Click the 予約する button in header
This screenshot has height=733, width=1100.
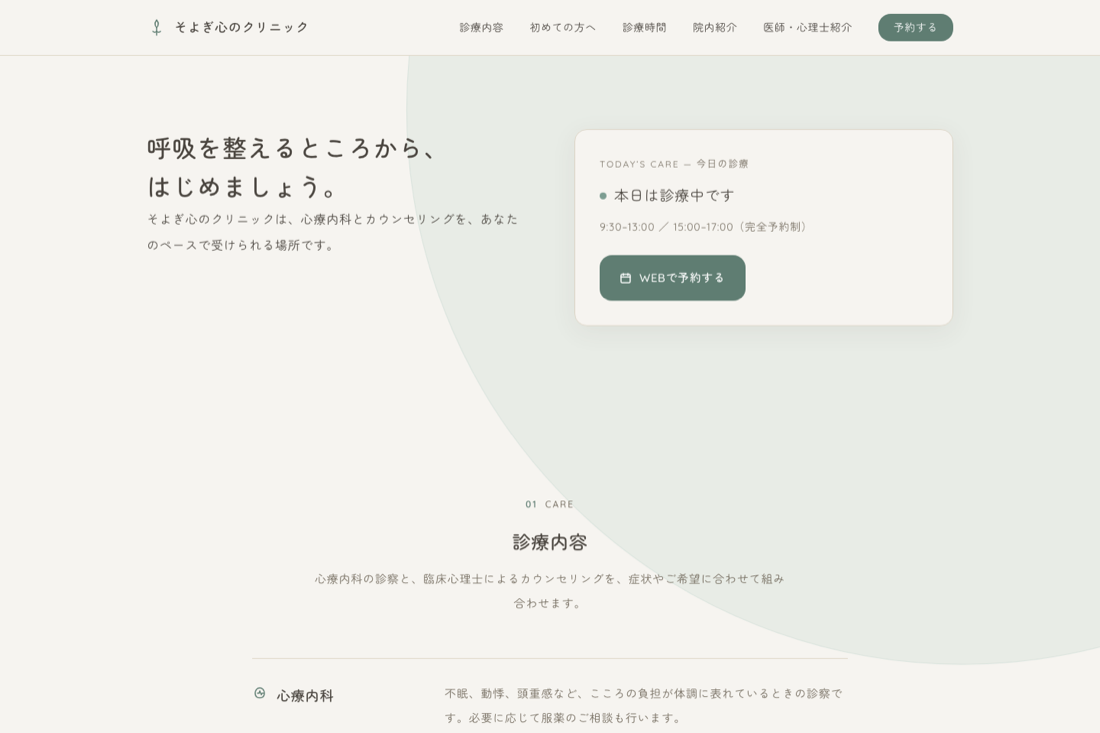click(915, 27)
